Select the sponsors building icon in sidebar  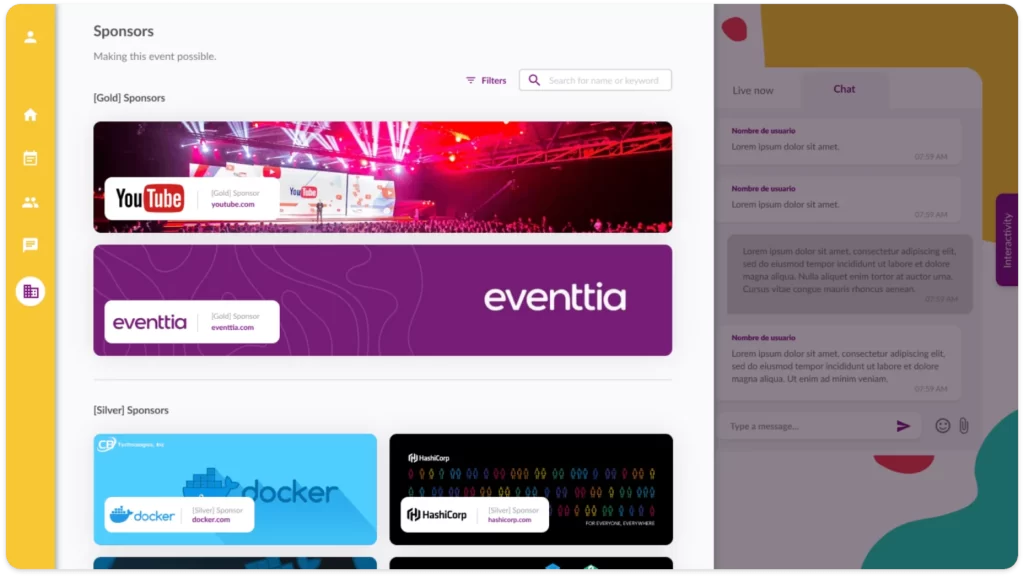[x=30, y=291]
